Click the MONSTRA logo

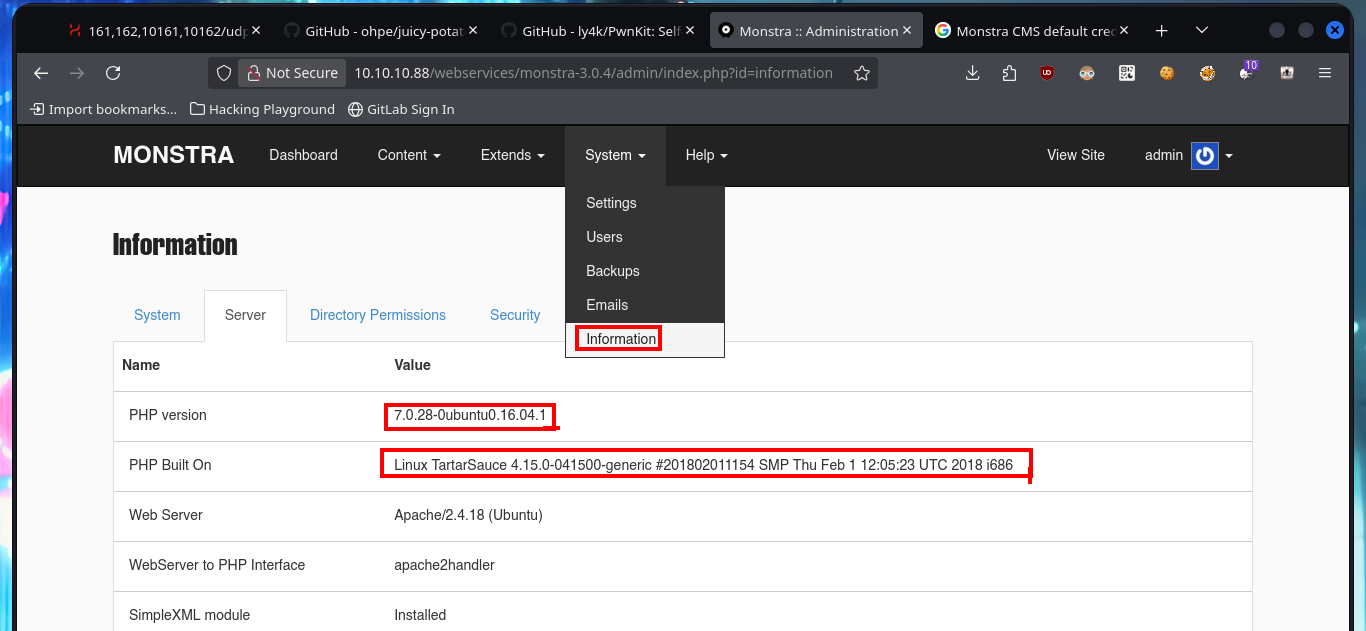(x=174, y=155)
